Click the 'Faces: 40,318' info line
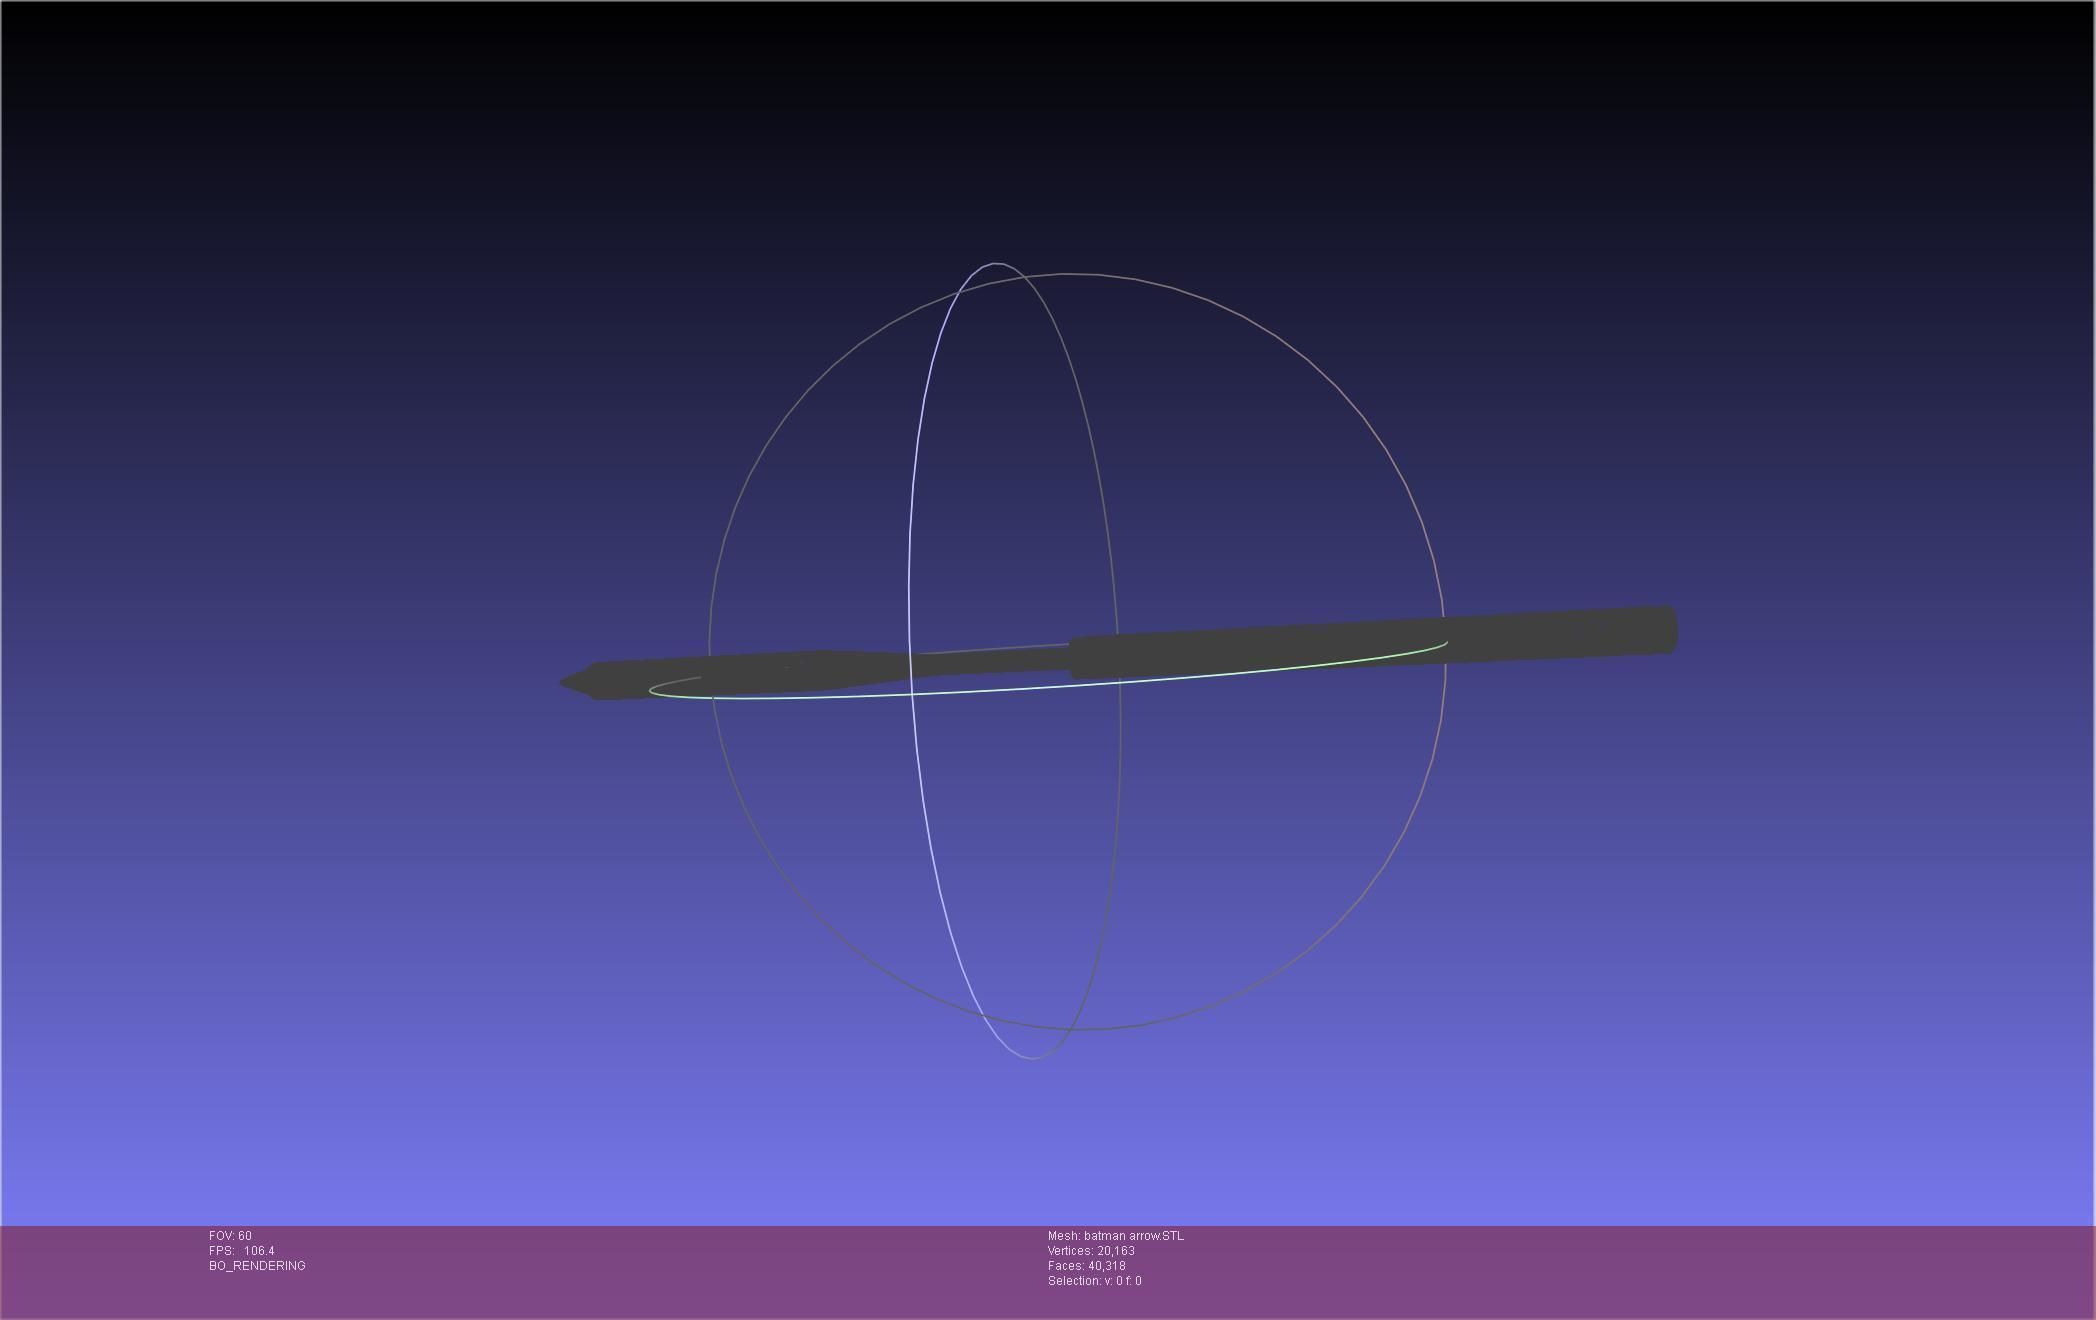Screen dimensions: 2096x1320 coord(1086,1266)
